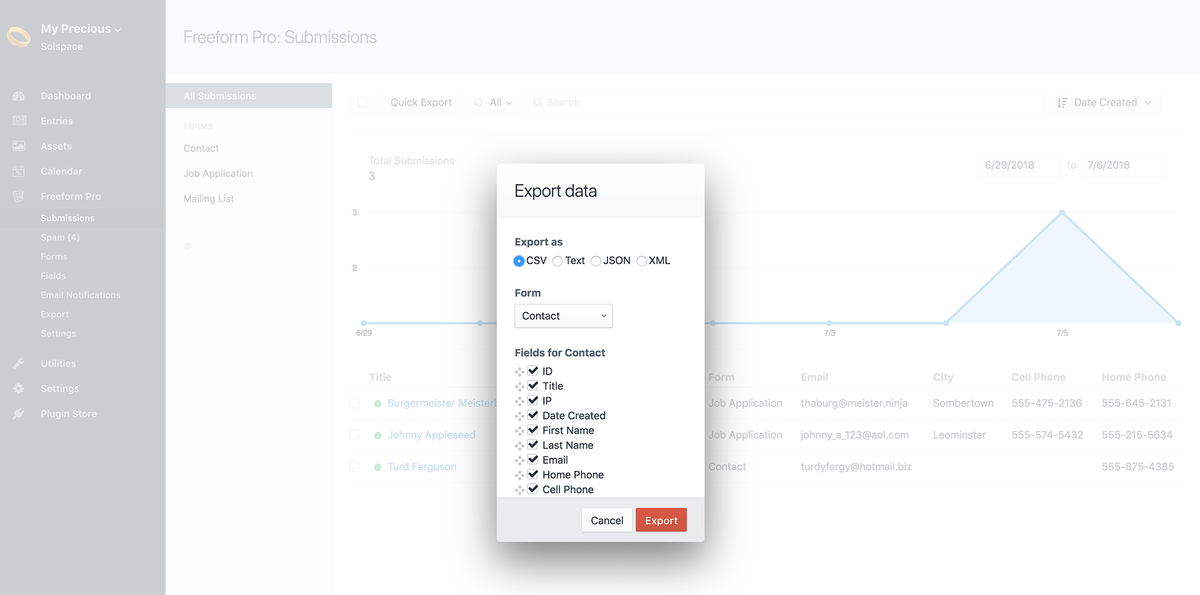Open the All status filter dropdown
Viewport: 1200px width, 595px height.
493,102
